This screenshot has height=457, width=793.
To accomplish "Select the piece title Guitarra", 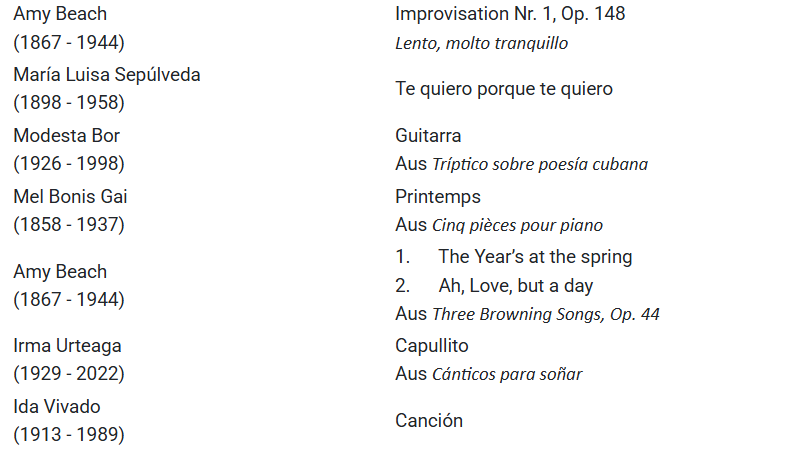I will click(428, 136).
